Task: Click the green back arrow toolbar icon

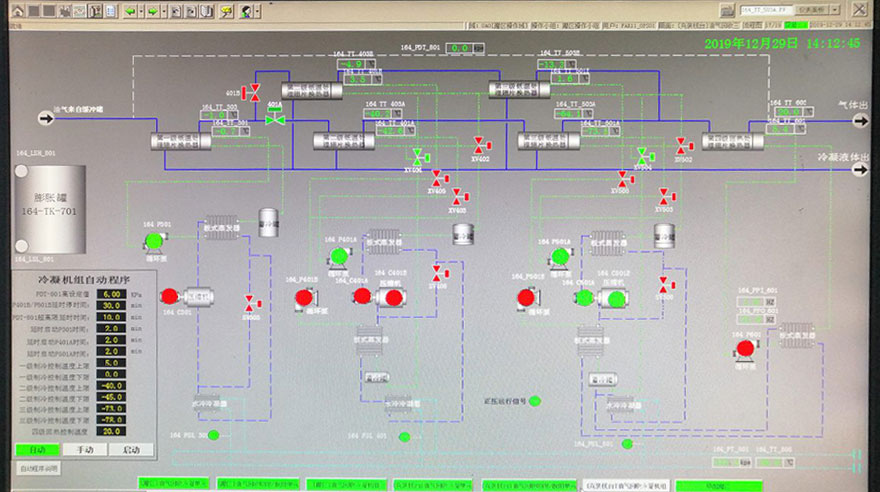Action: pos(133,11)
